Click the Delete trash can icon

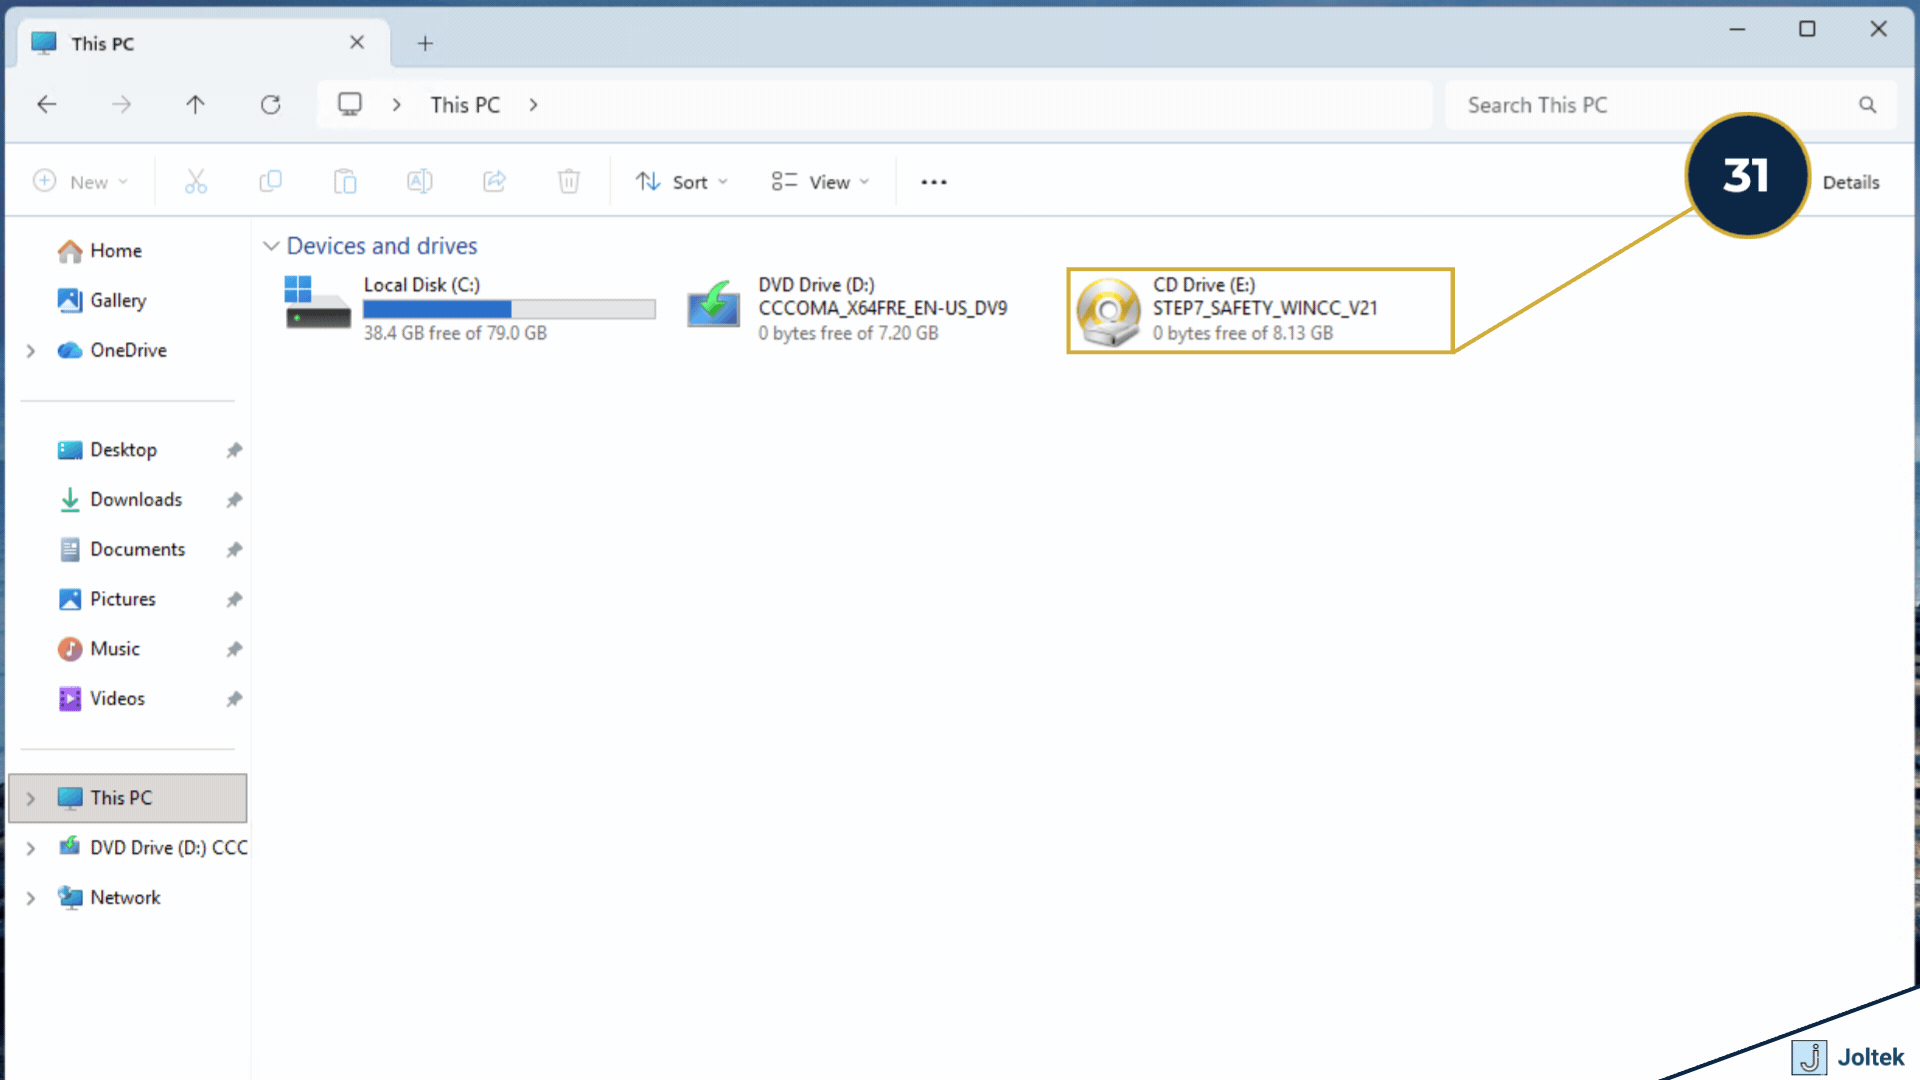coord(568,182)
